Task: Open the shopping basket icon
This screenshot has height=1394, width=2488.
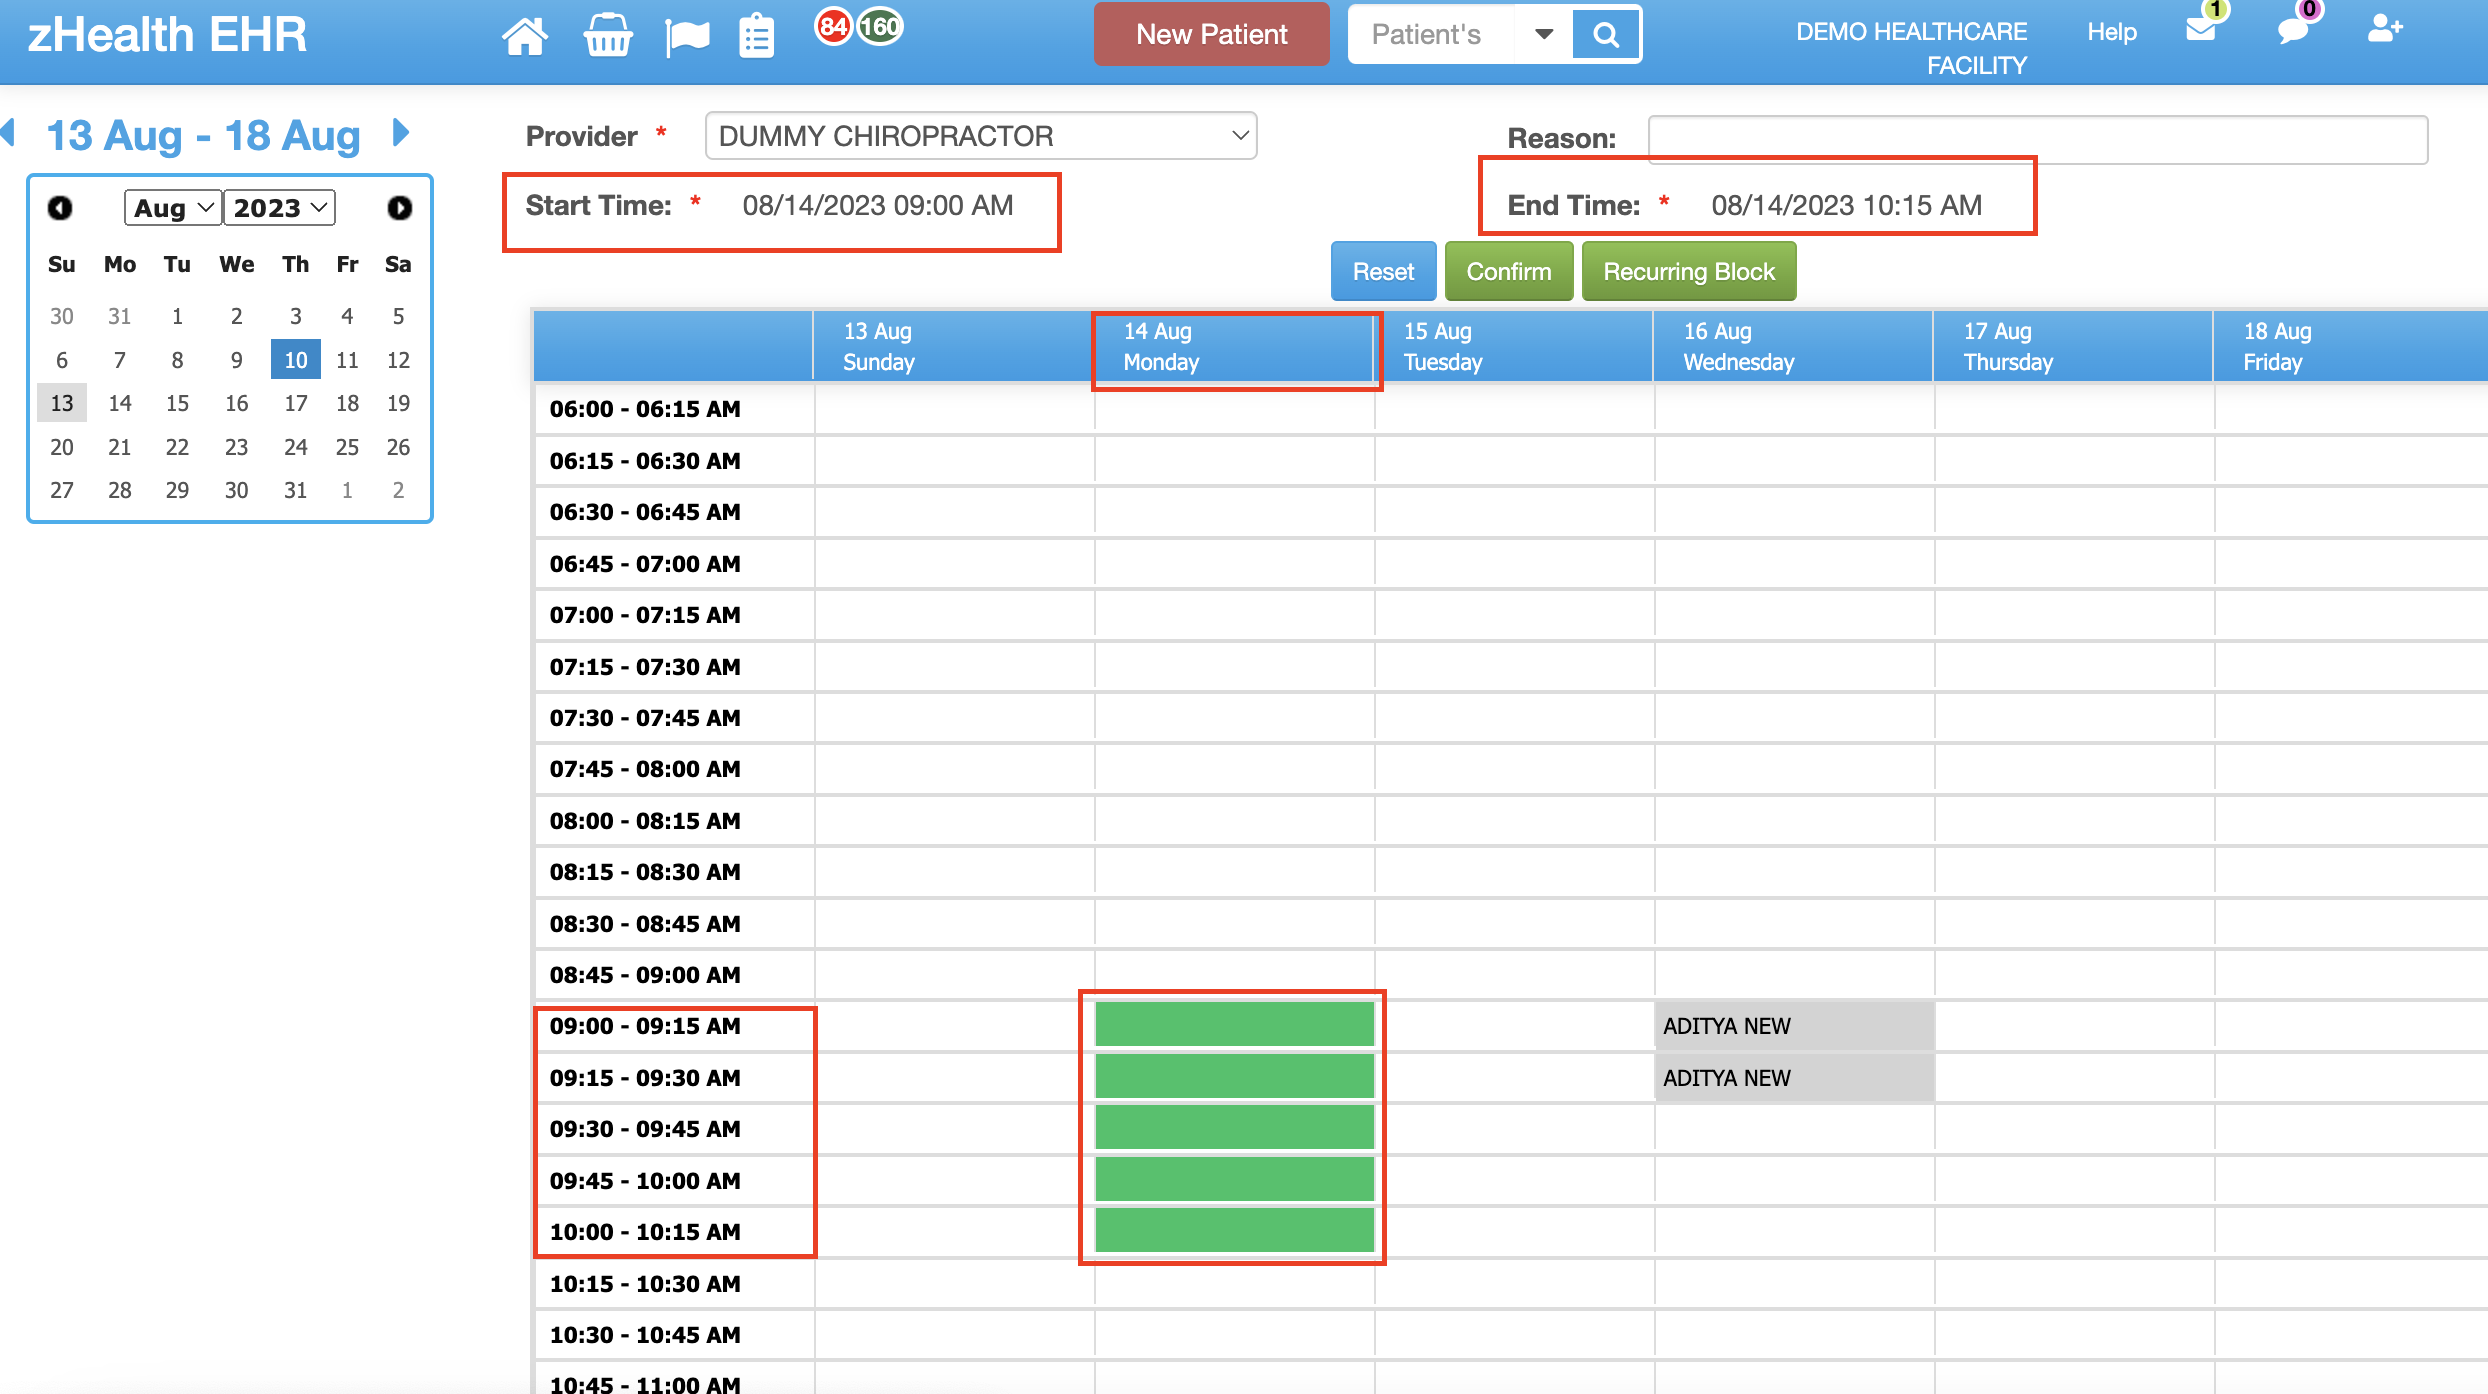Action: coord(607,34)
